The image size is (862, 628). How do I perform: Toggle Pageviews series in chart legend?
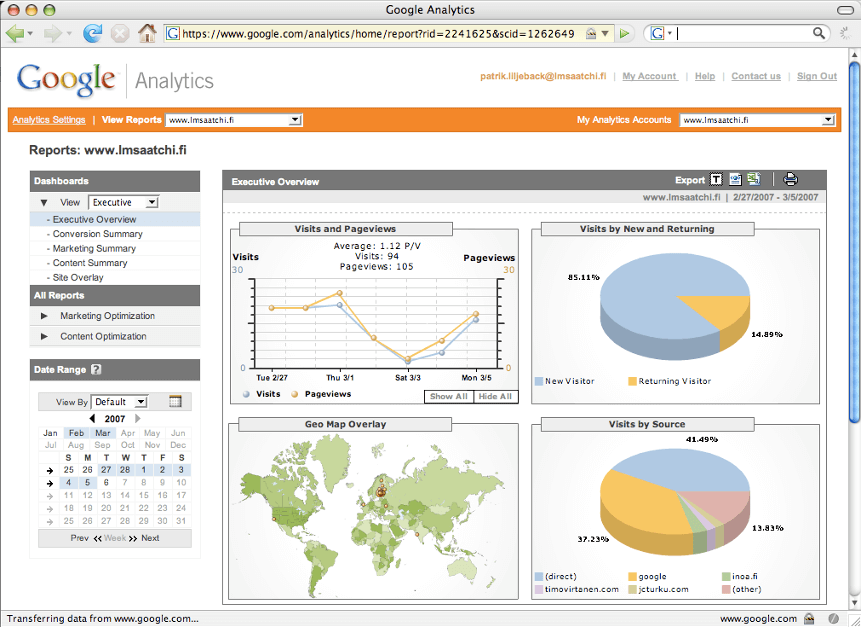click(x=321, y=394)
